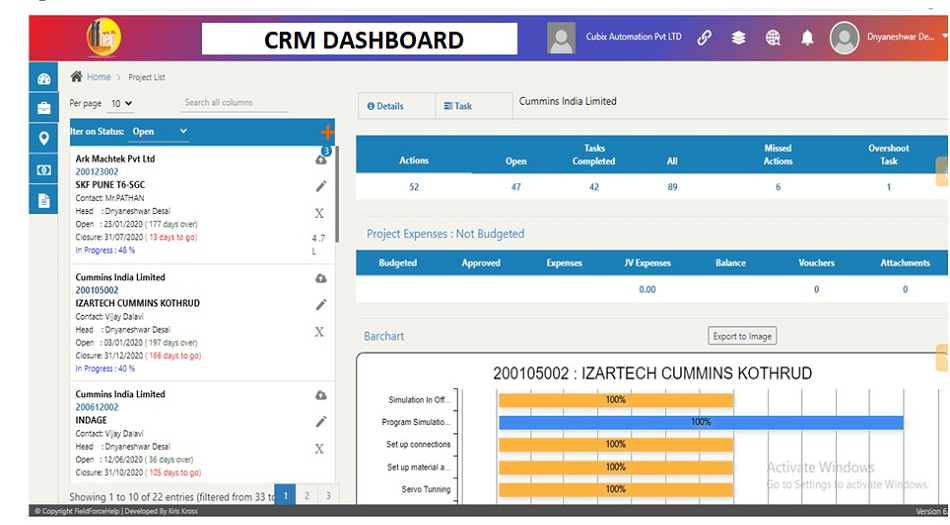Click the Cubix Automation company avatar
Viewport: 950px width, 525px height.
[561, 38]
